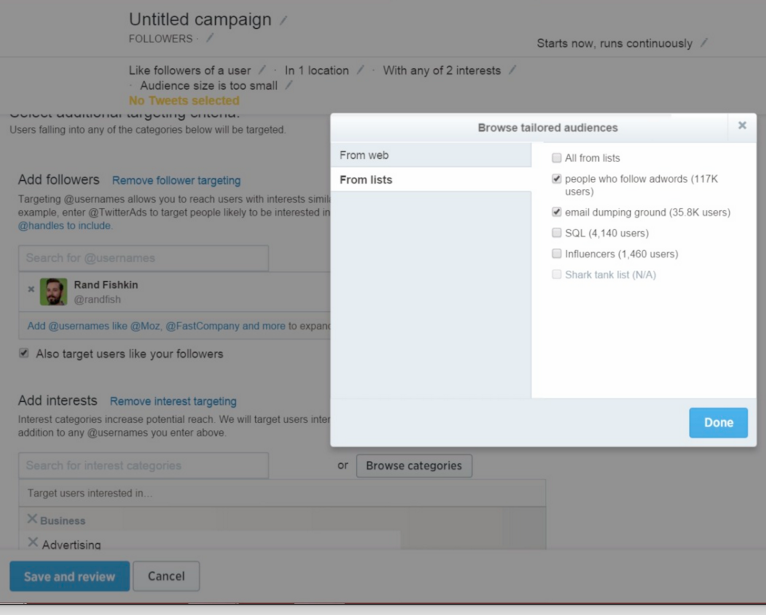The image size is (766, 615).
Task: Remove Business interest with X icon
Action: 32,519
